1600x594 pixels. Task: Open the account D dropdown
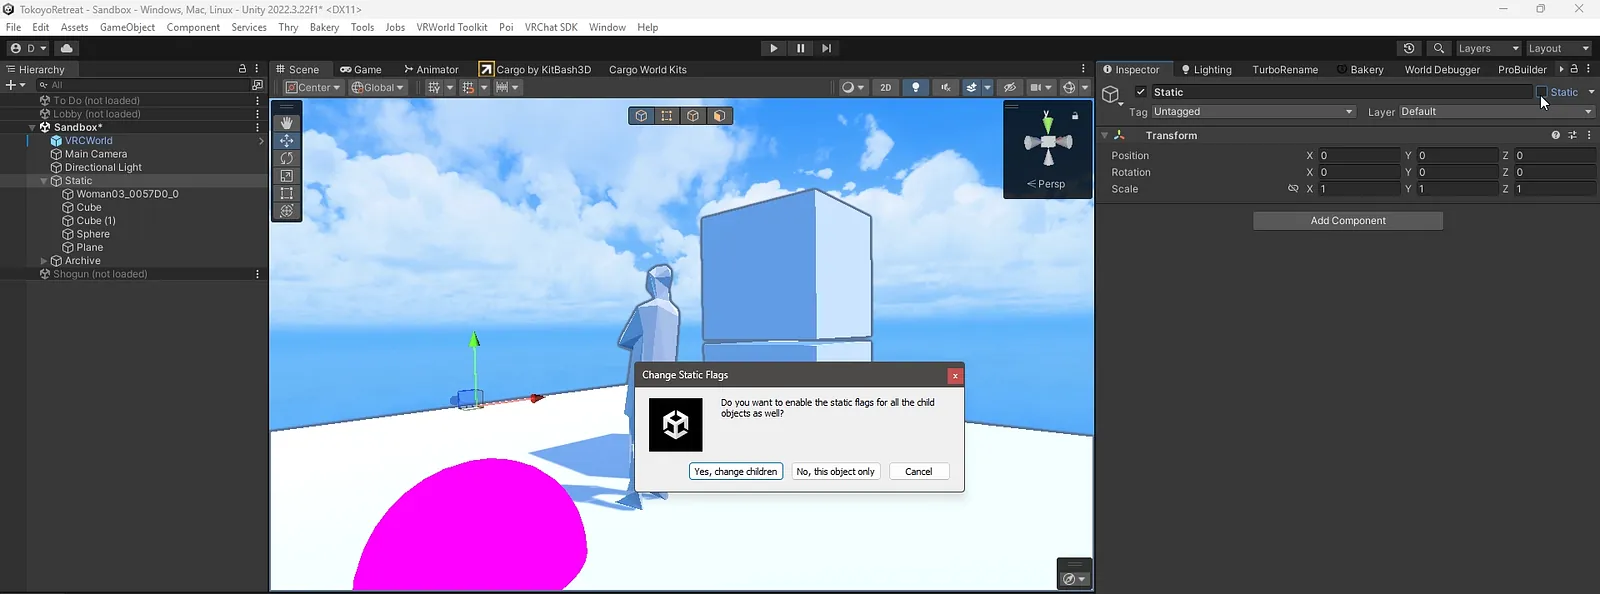(28, 48)
